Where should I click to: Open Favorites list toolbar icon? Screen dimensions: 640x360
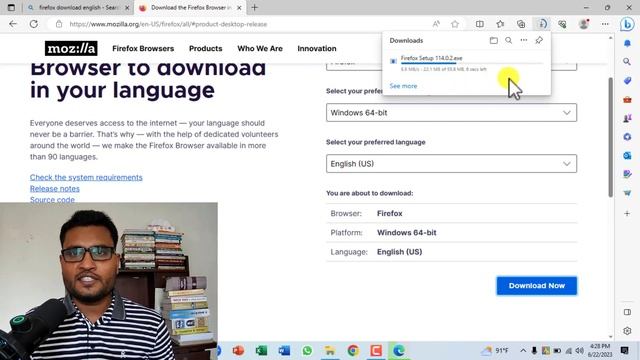point(500,24)
